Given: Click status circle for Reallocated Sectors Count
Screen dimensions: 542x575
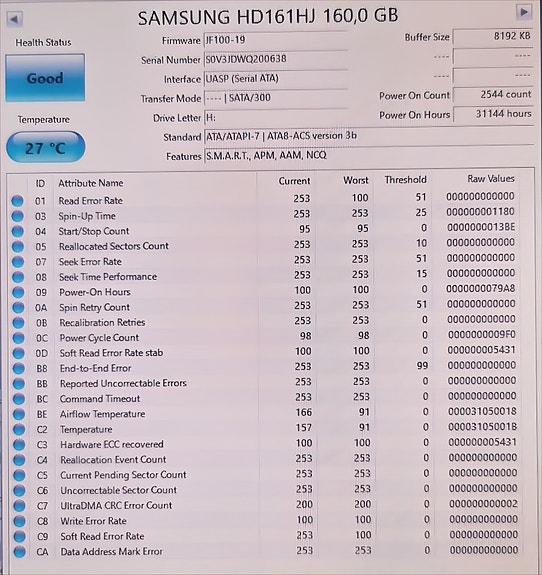Looking at the screenshot, I should (18, 246).
